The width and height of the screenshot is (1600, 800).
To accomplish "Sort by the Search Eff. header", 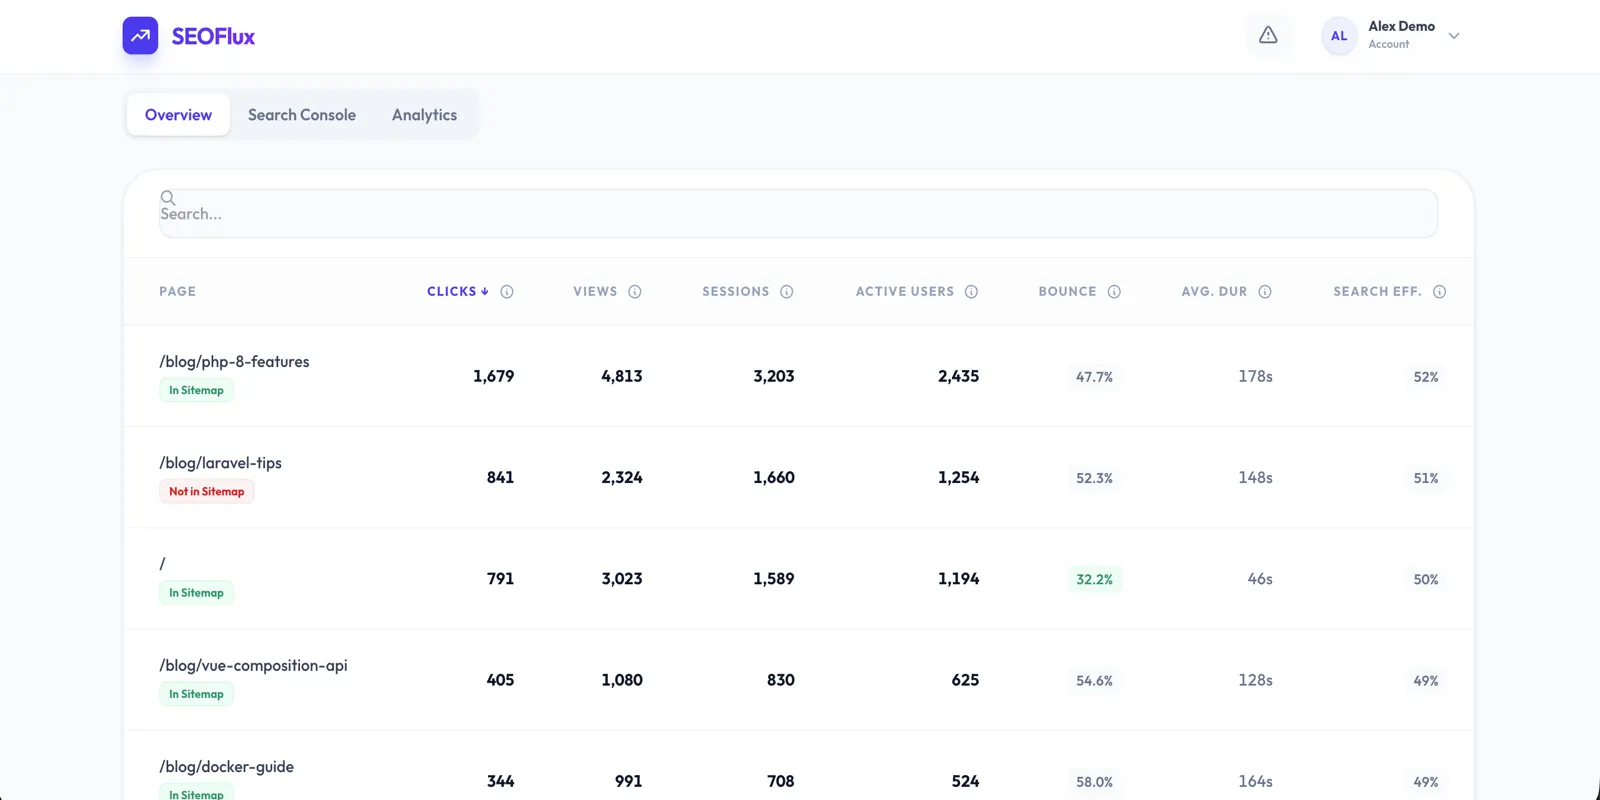I will tap(1377, 292).
